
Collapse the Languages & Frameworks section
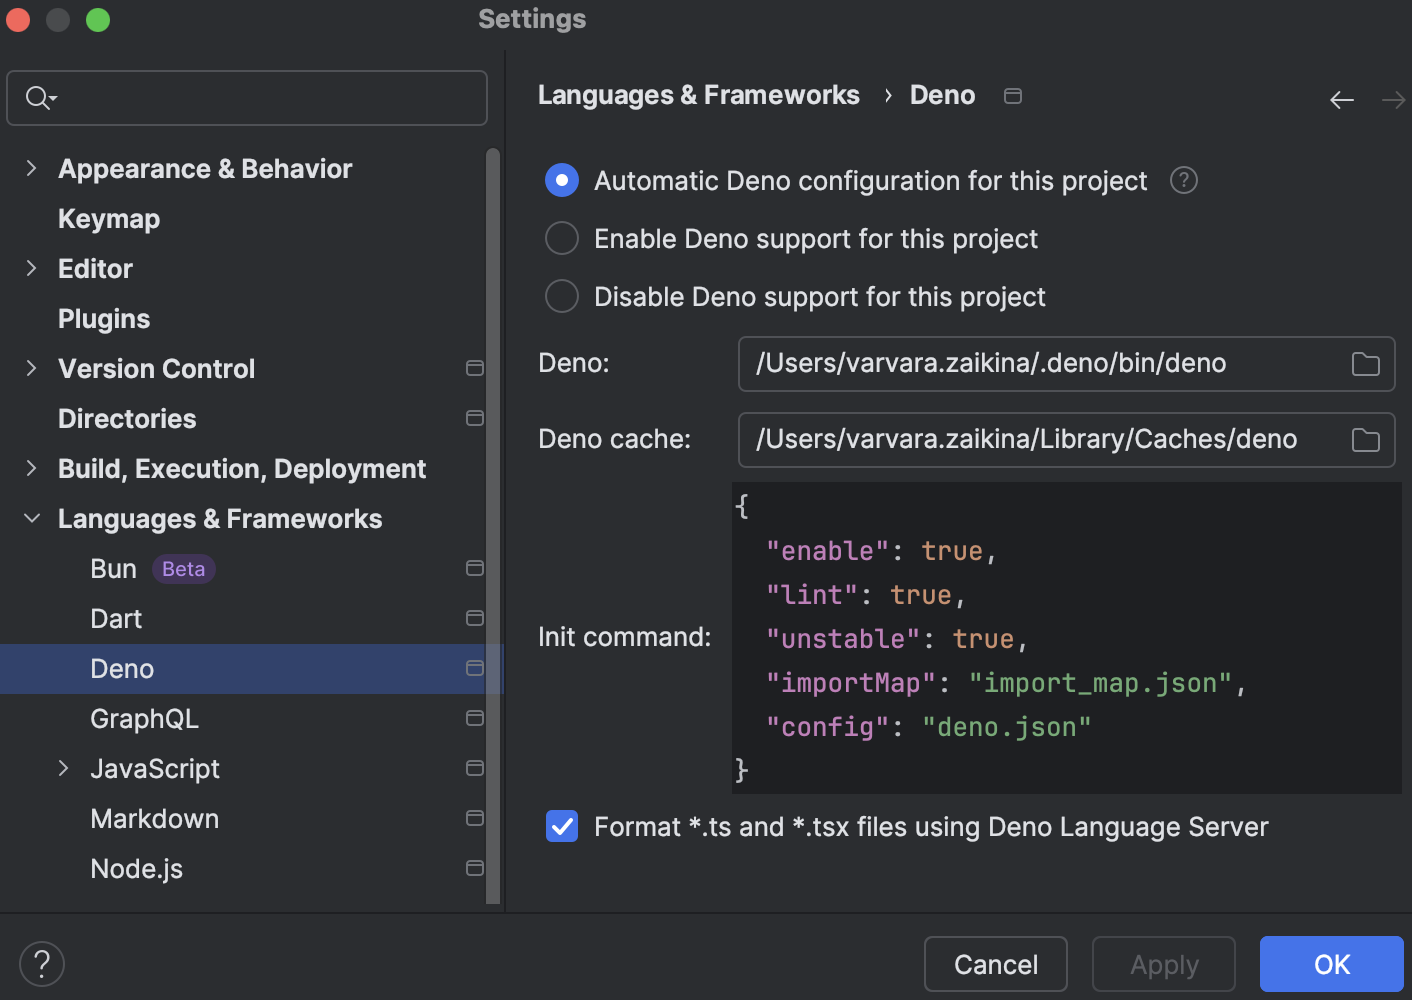click(30, 518)
